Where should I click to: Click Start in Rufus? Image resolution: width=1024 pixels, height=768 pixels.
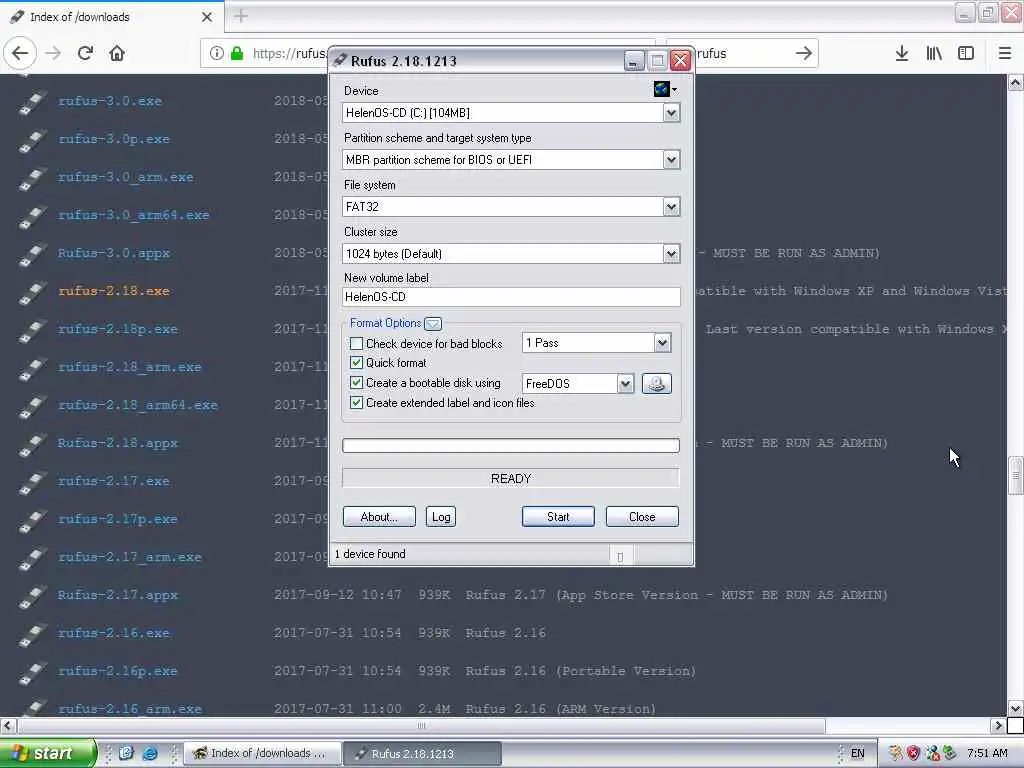[x=558, y=517]
